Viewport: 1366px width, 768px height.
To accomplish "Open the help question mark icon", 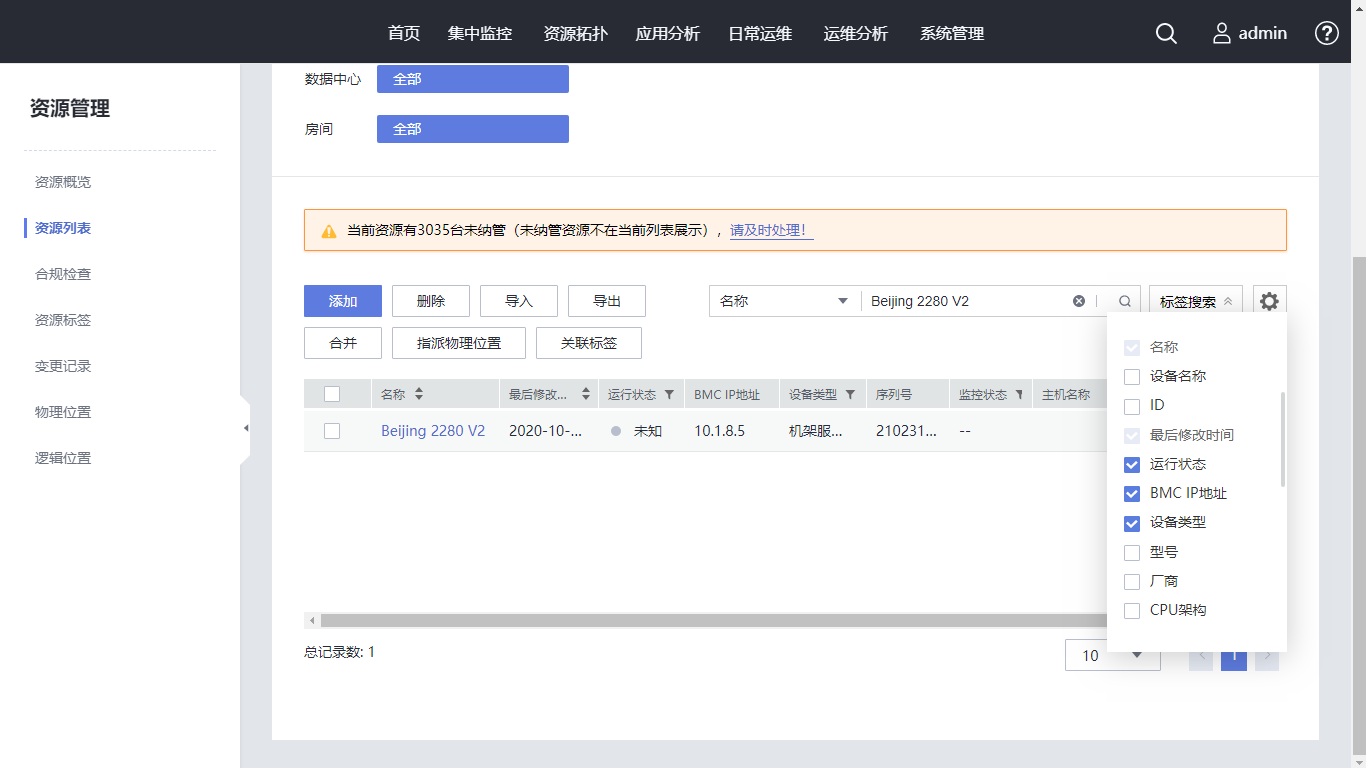I will [x=1326, y=33].
